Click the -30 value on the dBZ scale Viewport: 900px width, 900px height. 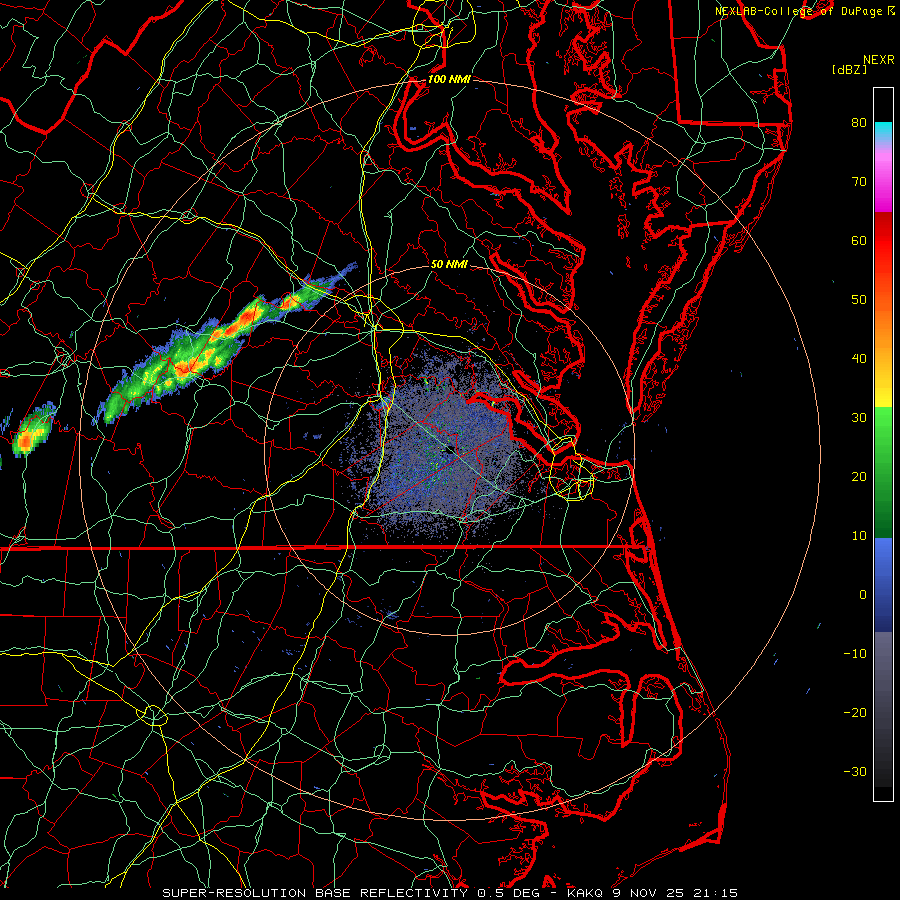tap(855, 772)
